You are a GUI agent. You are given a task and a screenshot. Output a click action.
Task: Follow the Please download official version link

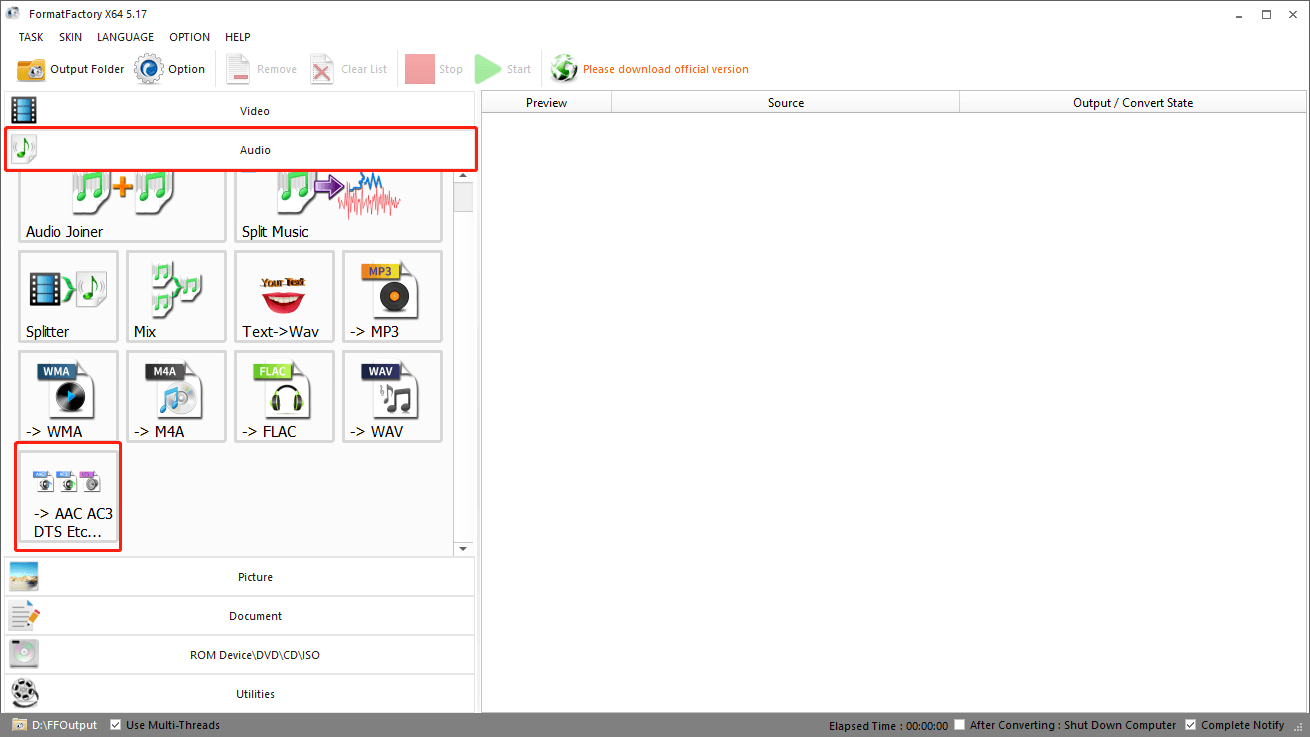coord(665,69)
